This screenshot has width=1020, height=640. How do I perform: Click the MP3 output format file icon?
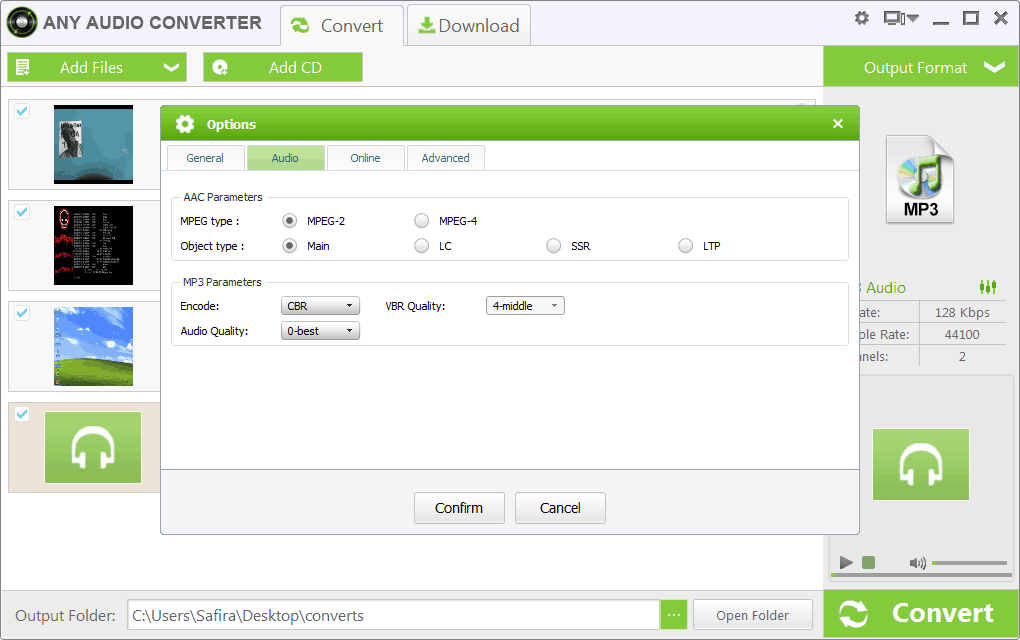coord(920,180)
